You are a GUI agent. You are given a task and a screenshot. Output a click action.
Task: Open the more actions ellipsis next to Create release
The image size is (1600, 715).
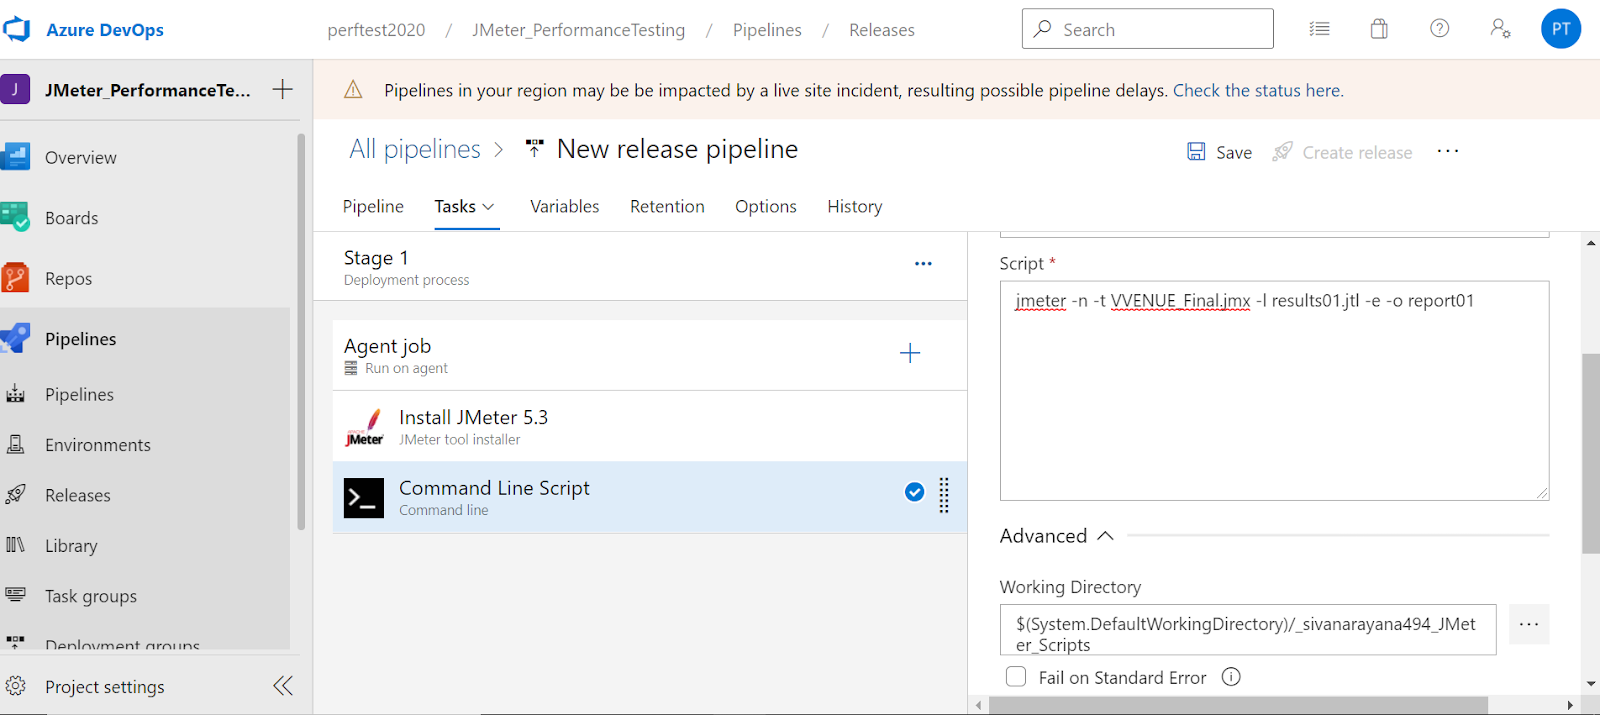[1448, 151]
